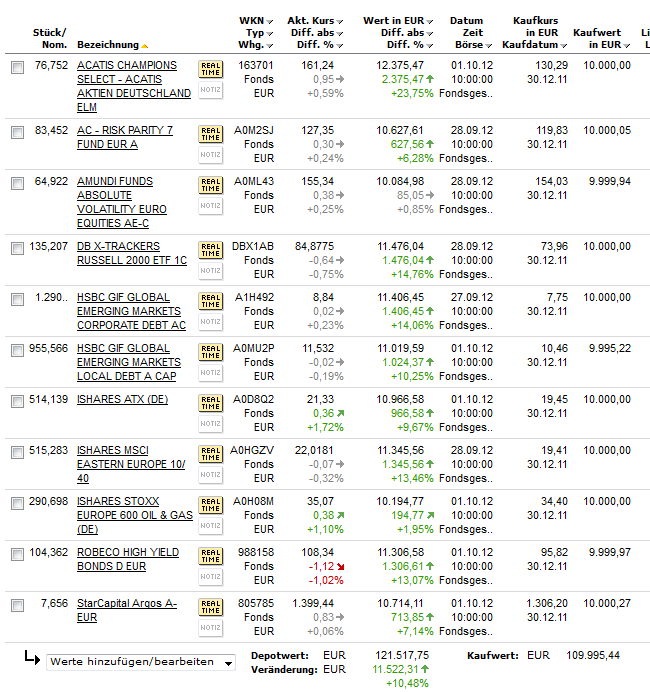Open ACATIS Champions Select fund link
The height and width of the screenshot is (692, 650).
pyautogui.click(x=134, y=86)
